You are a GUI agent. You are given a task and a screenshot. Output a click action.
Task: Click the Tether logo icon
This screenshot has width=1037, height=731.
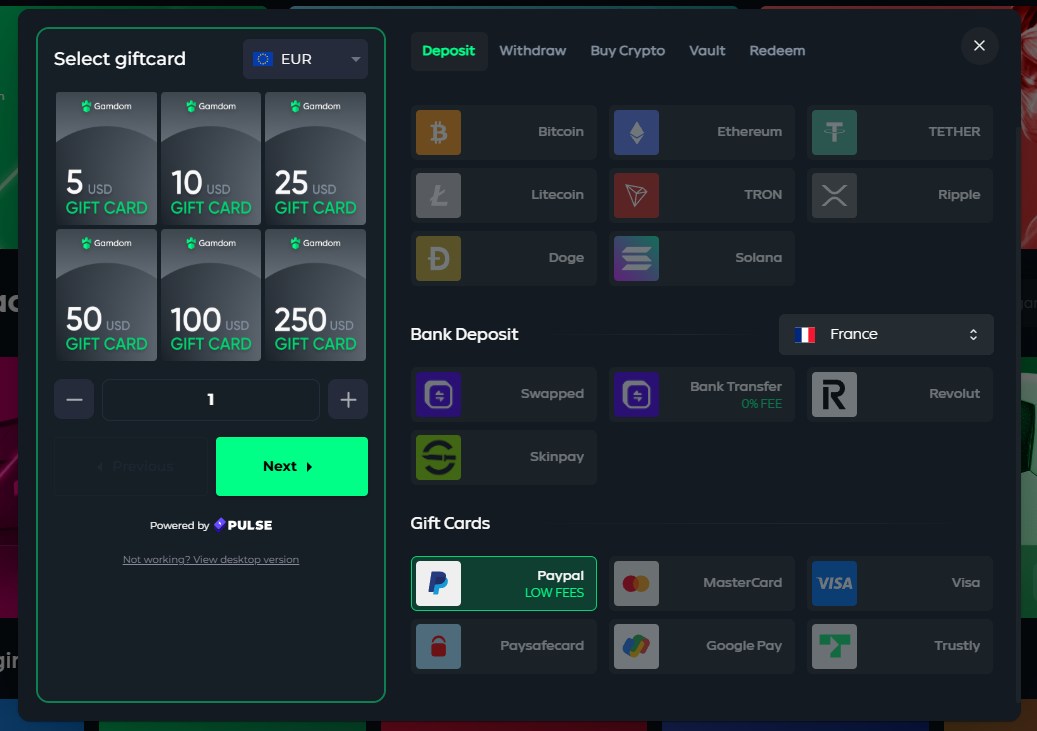click(834, 132)
